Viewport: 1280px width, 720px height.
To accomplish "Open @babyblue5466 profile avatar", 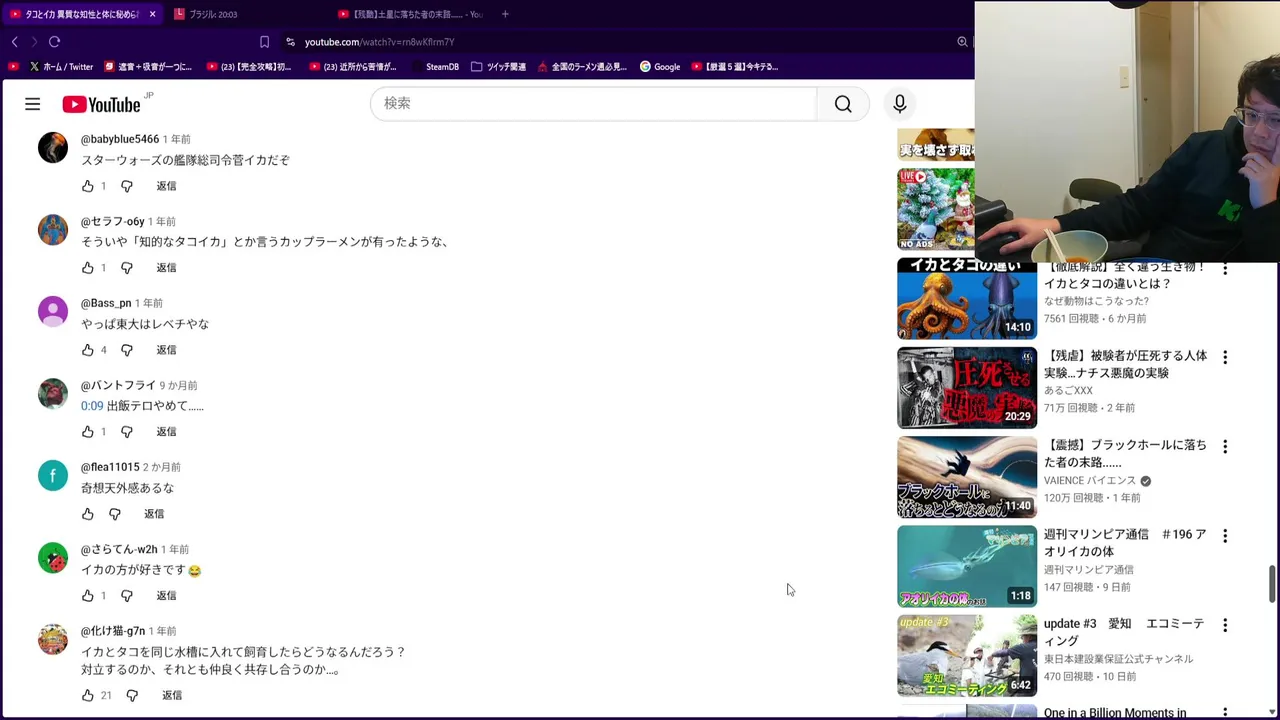I will 53,147.
